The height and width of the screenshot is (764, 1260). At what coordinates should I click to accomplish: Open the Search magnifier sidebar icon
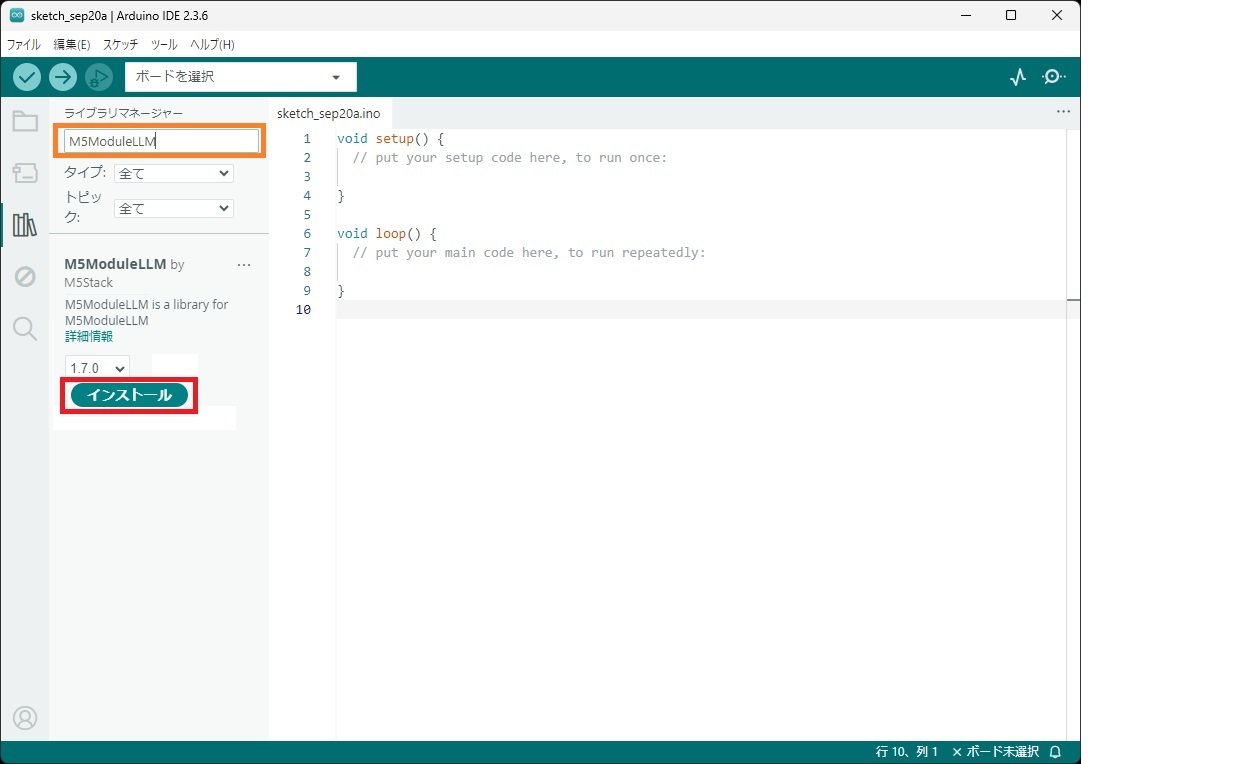click(25, 328)
